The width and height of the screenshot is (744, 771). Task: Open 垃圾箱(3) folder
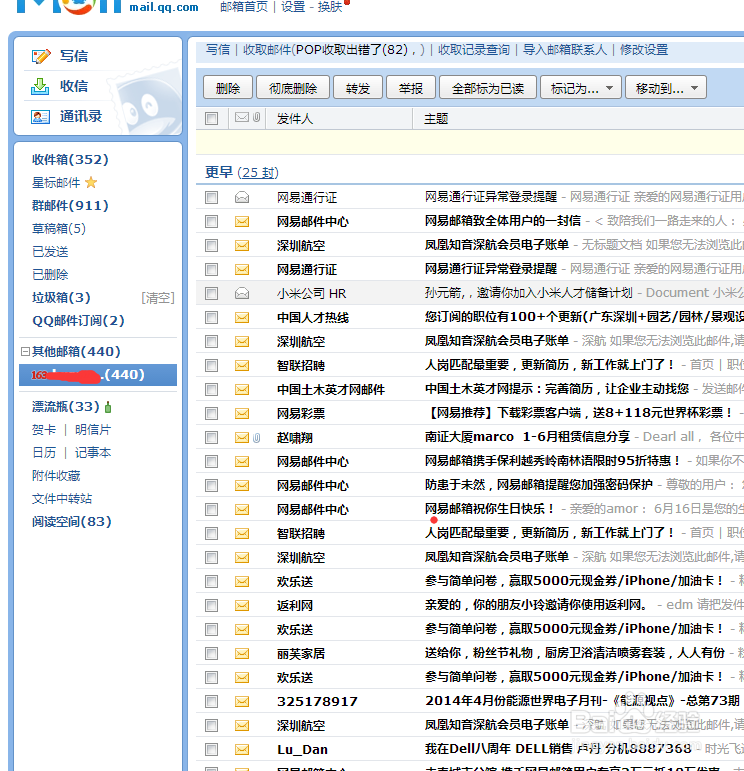tap(61, 297)
